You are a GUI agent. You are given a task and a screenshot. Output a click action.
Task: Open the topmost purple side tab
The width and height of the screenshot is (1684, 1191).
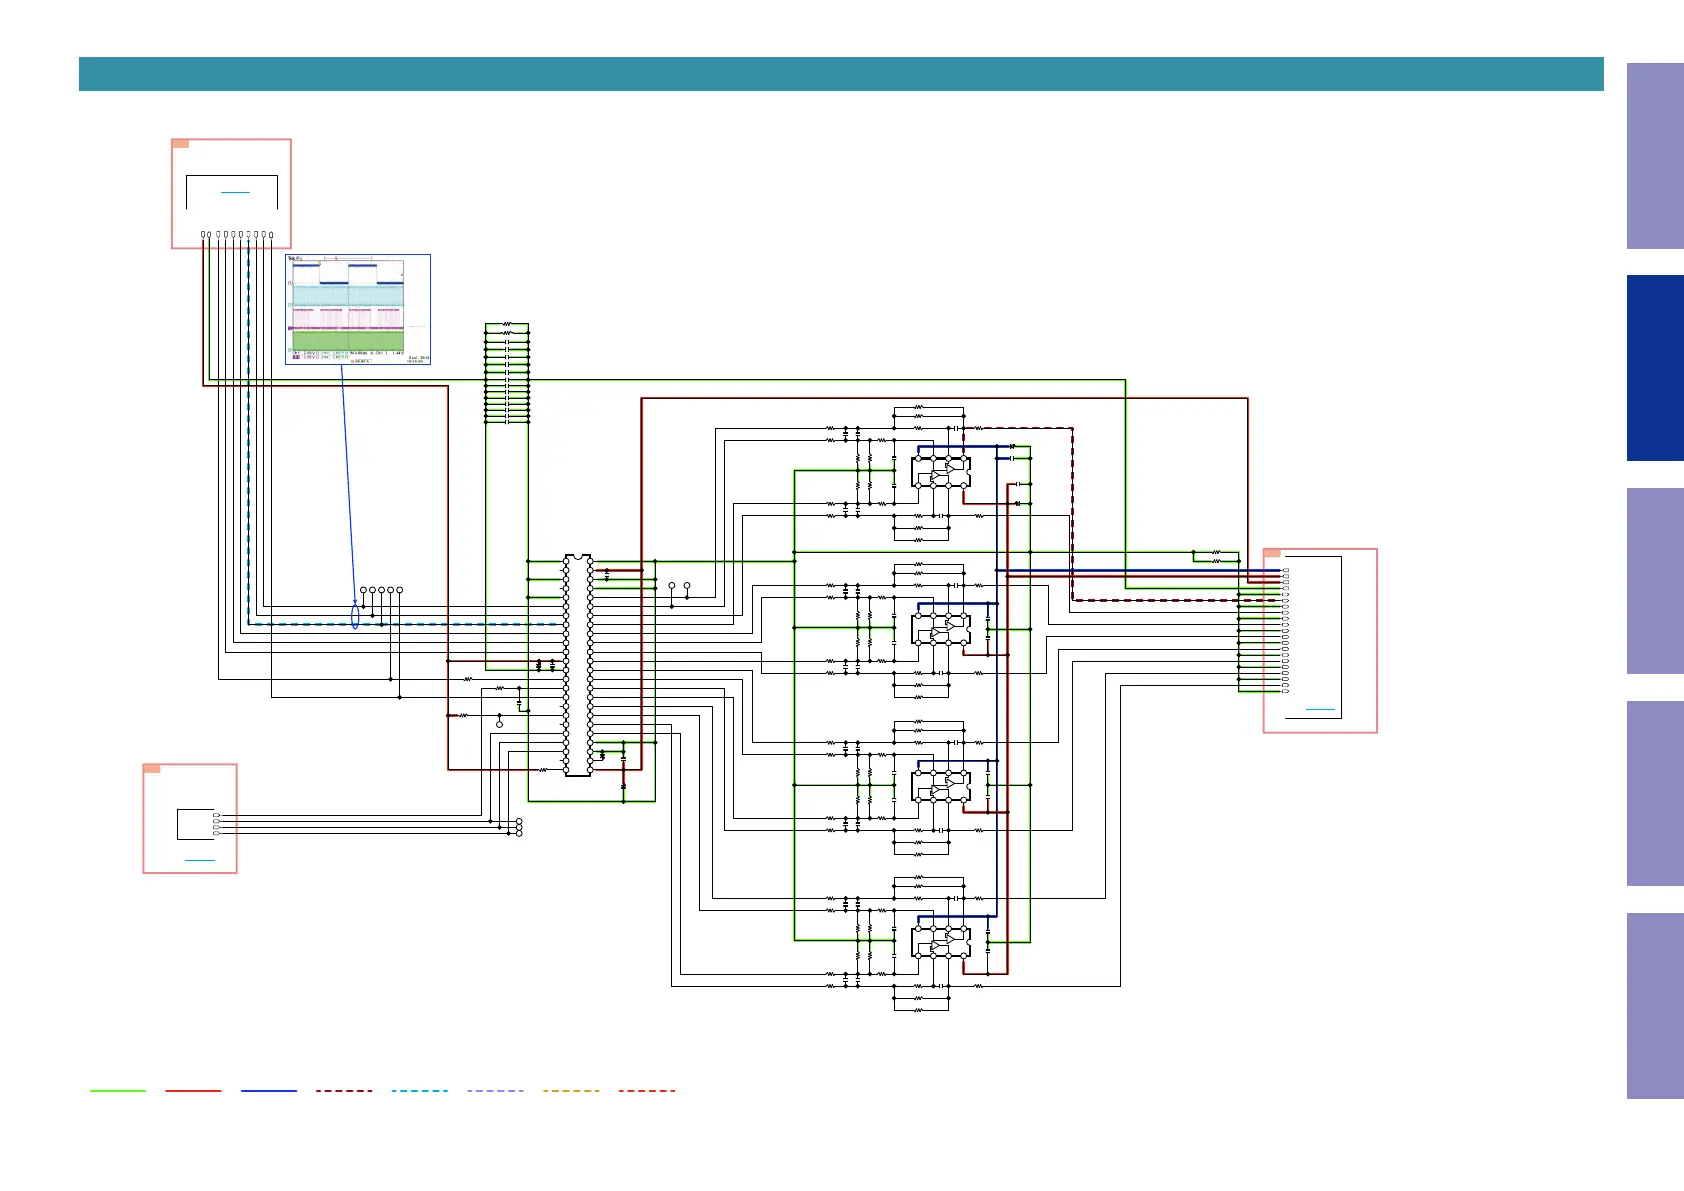click(1655, 156)
